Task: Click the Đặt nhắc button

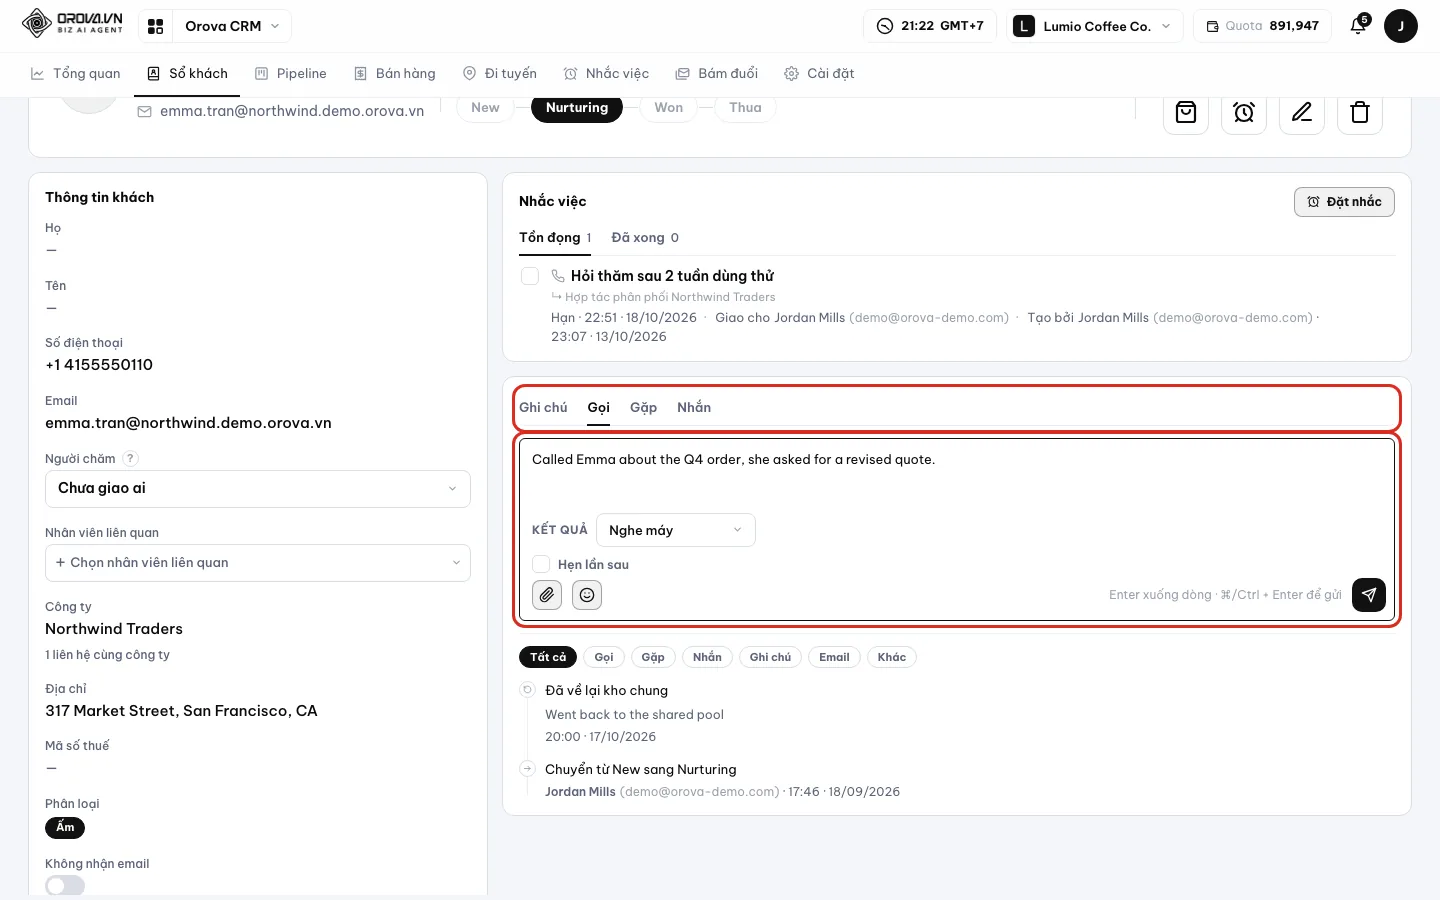Action: tap(1344, 202)
